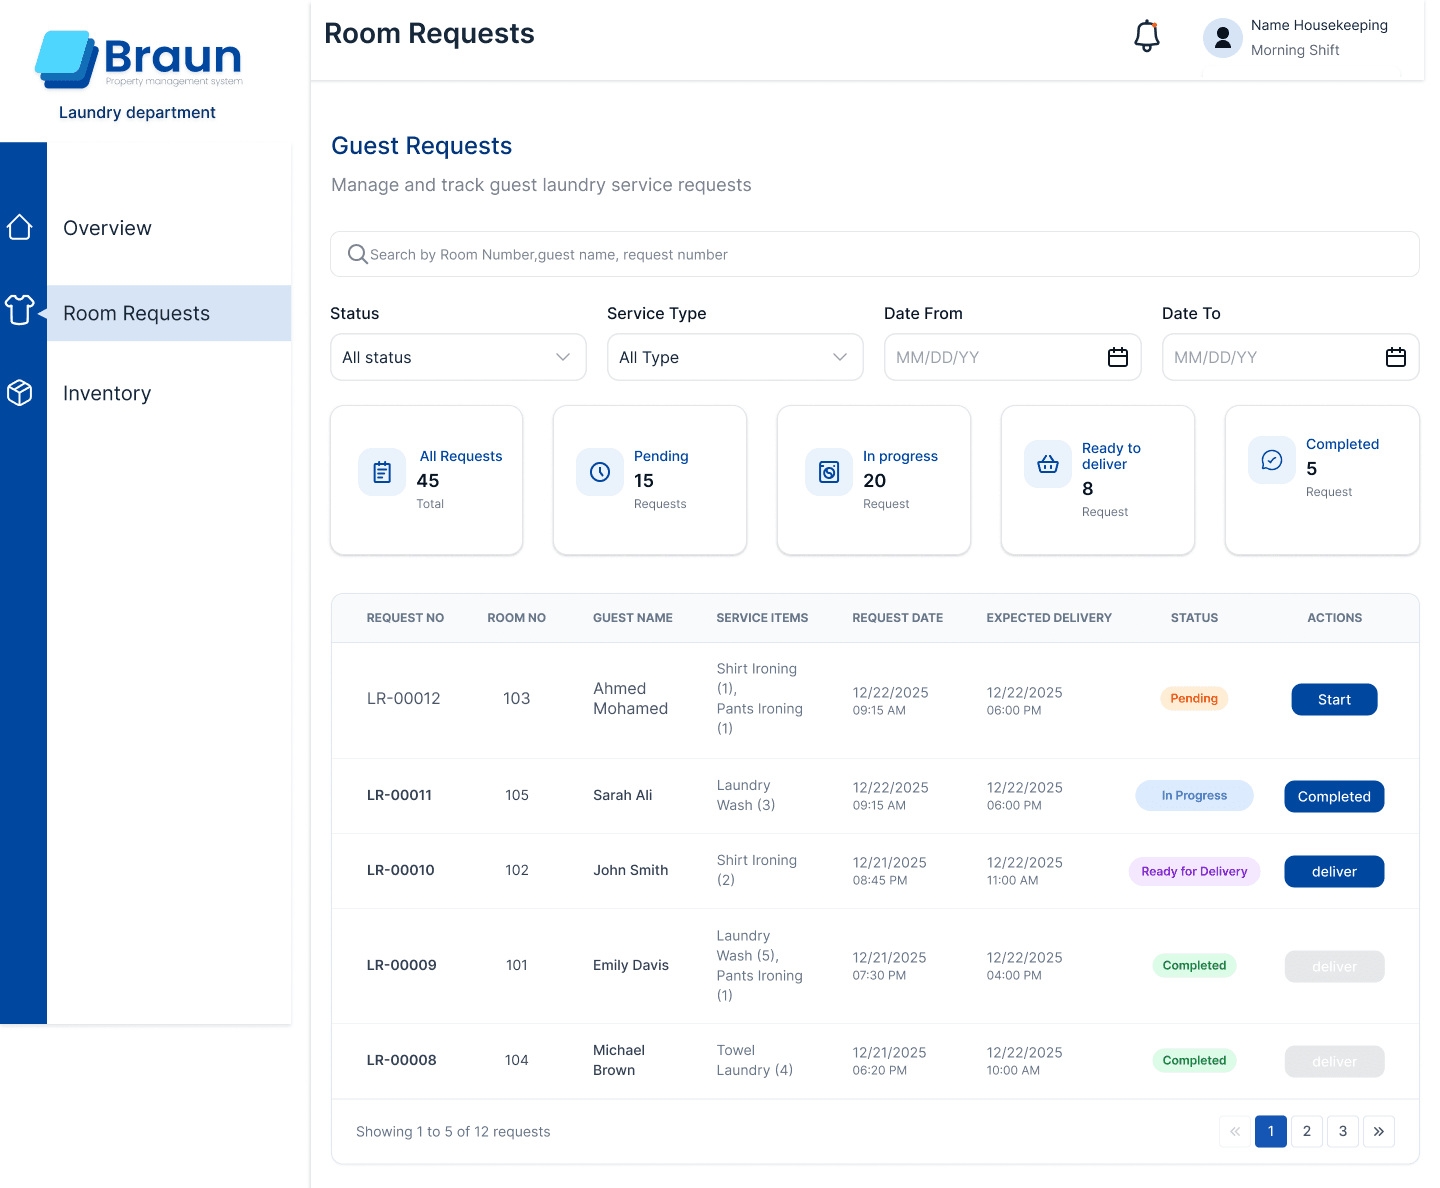
Task: Click guest name Michael Brown
Action: 619,1060
